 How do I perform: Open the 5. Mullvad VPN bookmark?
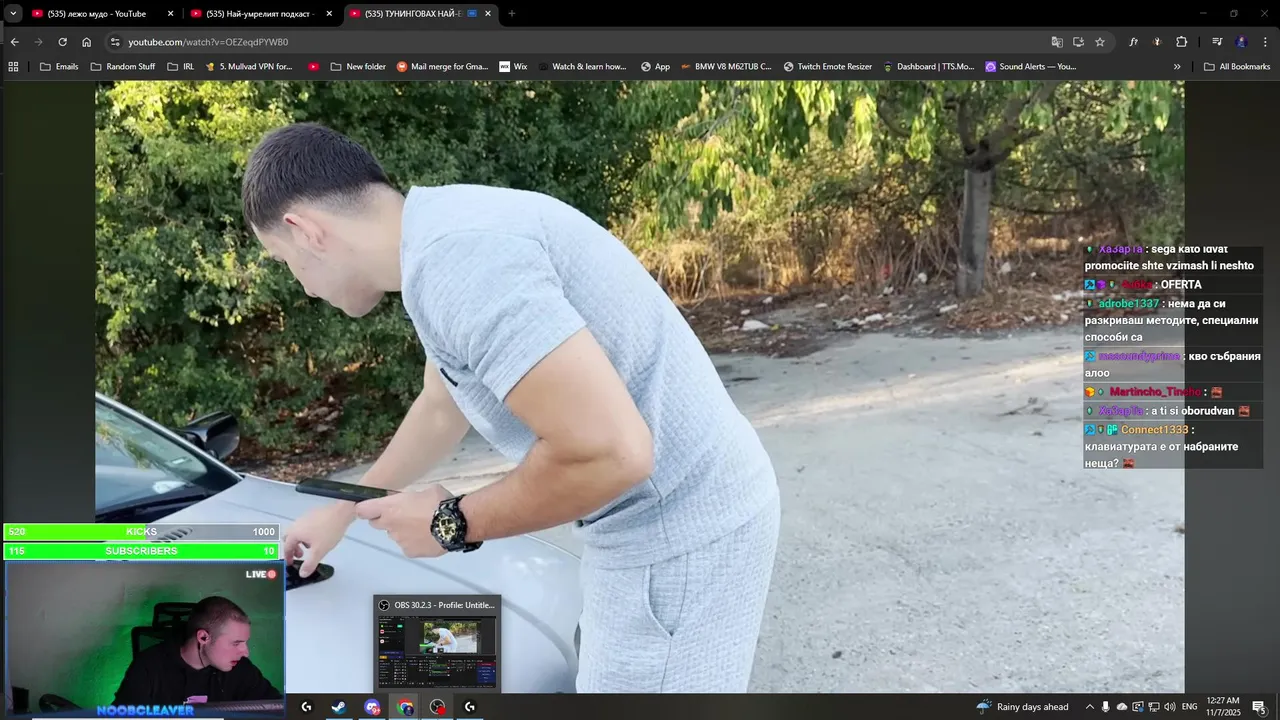(249, 67)
